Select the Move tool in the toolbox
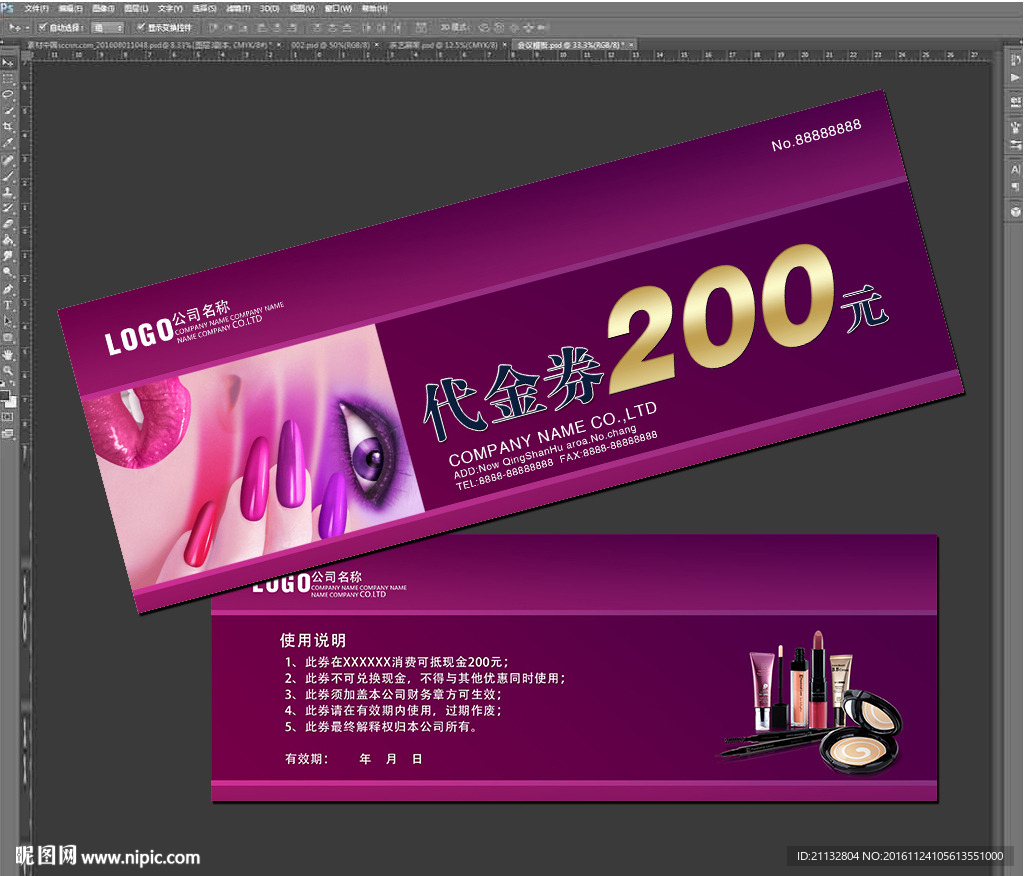The height and width of the screenshot is (876, 1024). (x=8, y=63)
